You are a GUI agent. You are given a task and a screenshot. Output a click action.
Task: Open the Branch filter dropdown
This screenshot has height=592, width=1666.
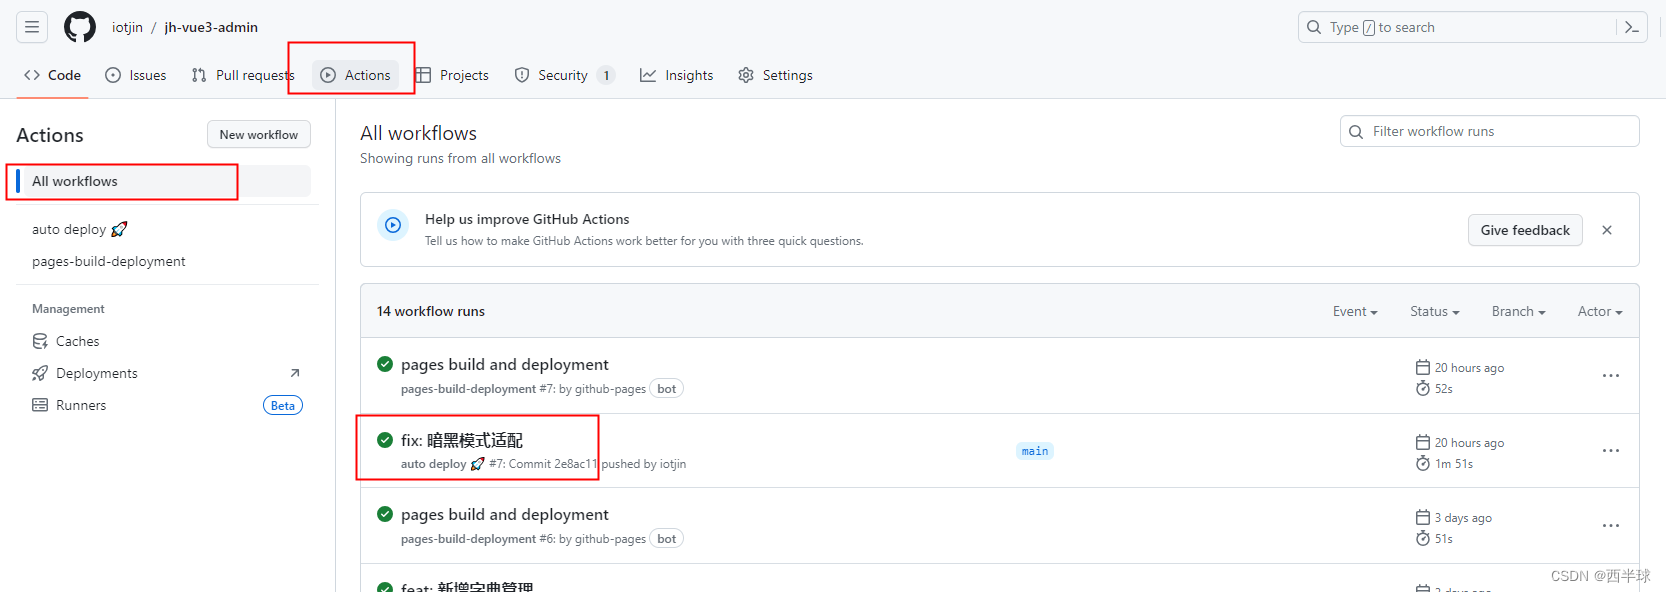[x=1519, y=311]
